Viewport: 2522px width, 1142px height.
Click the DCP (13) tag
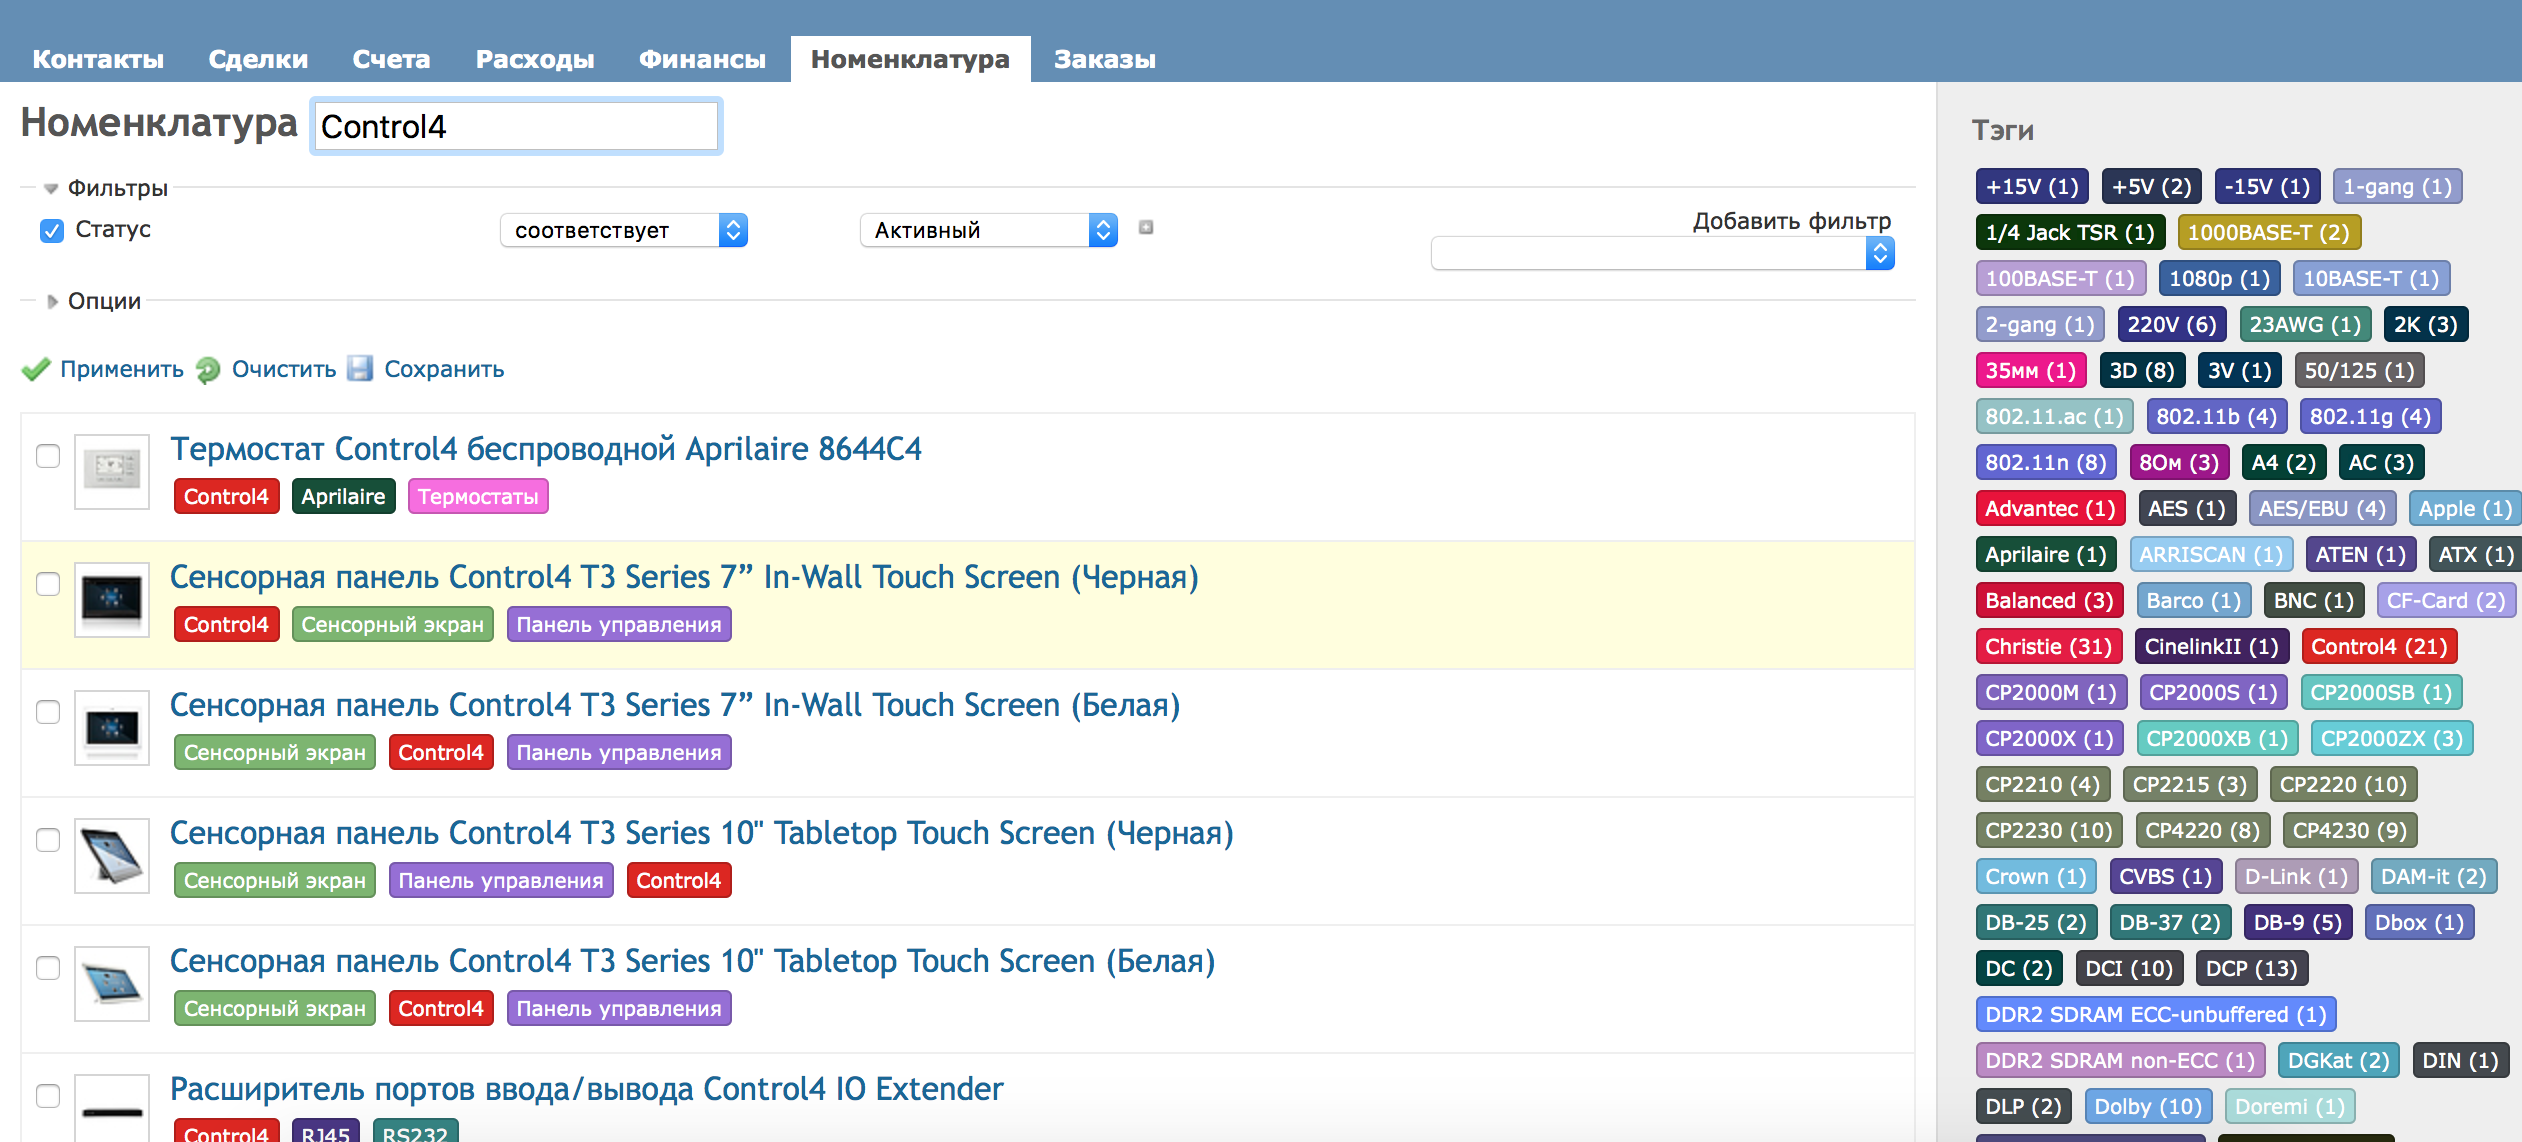coord(2252,969)
